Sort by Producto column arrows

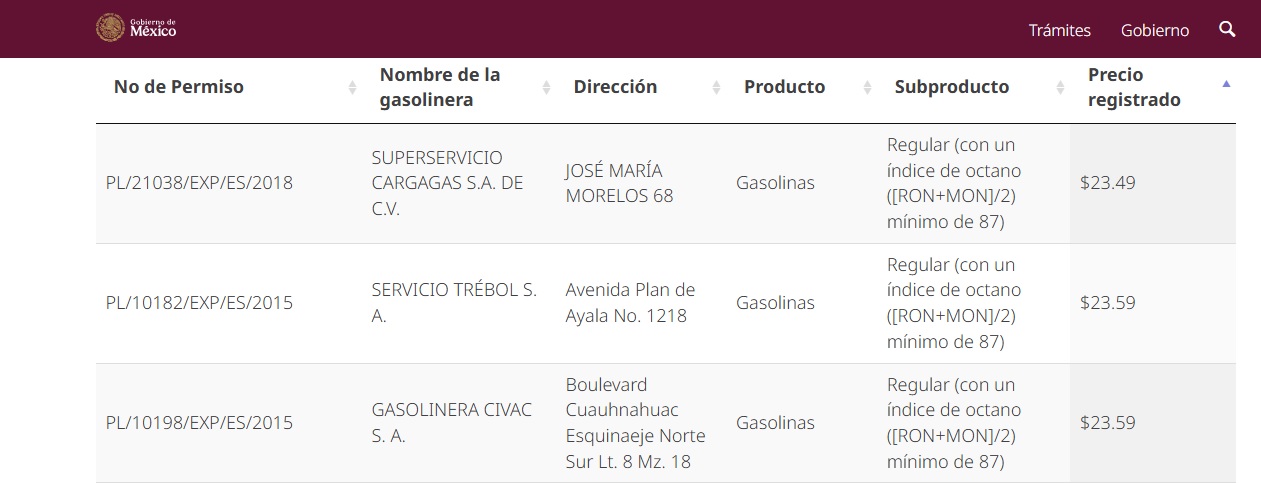pyautogui.click(x=867, y=87)
